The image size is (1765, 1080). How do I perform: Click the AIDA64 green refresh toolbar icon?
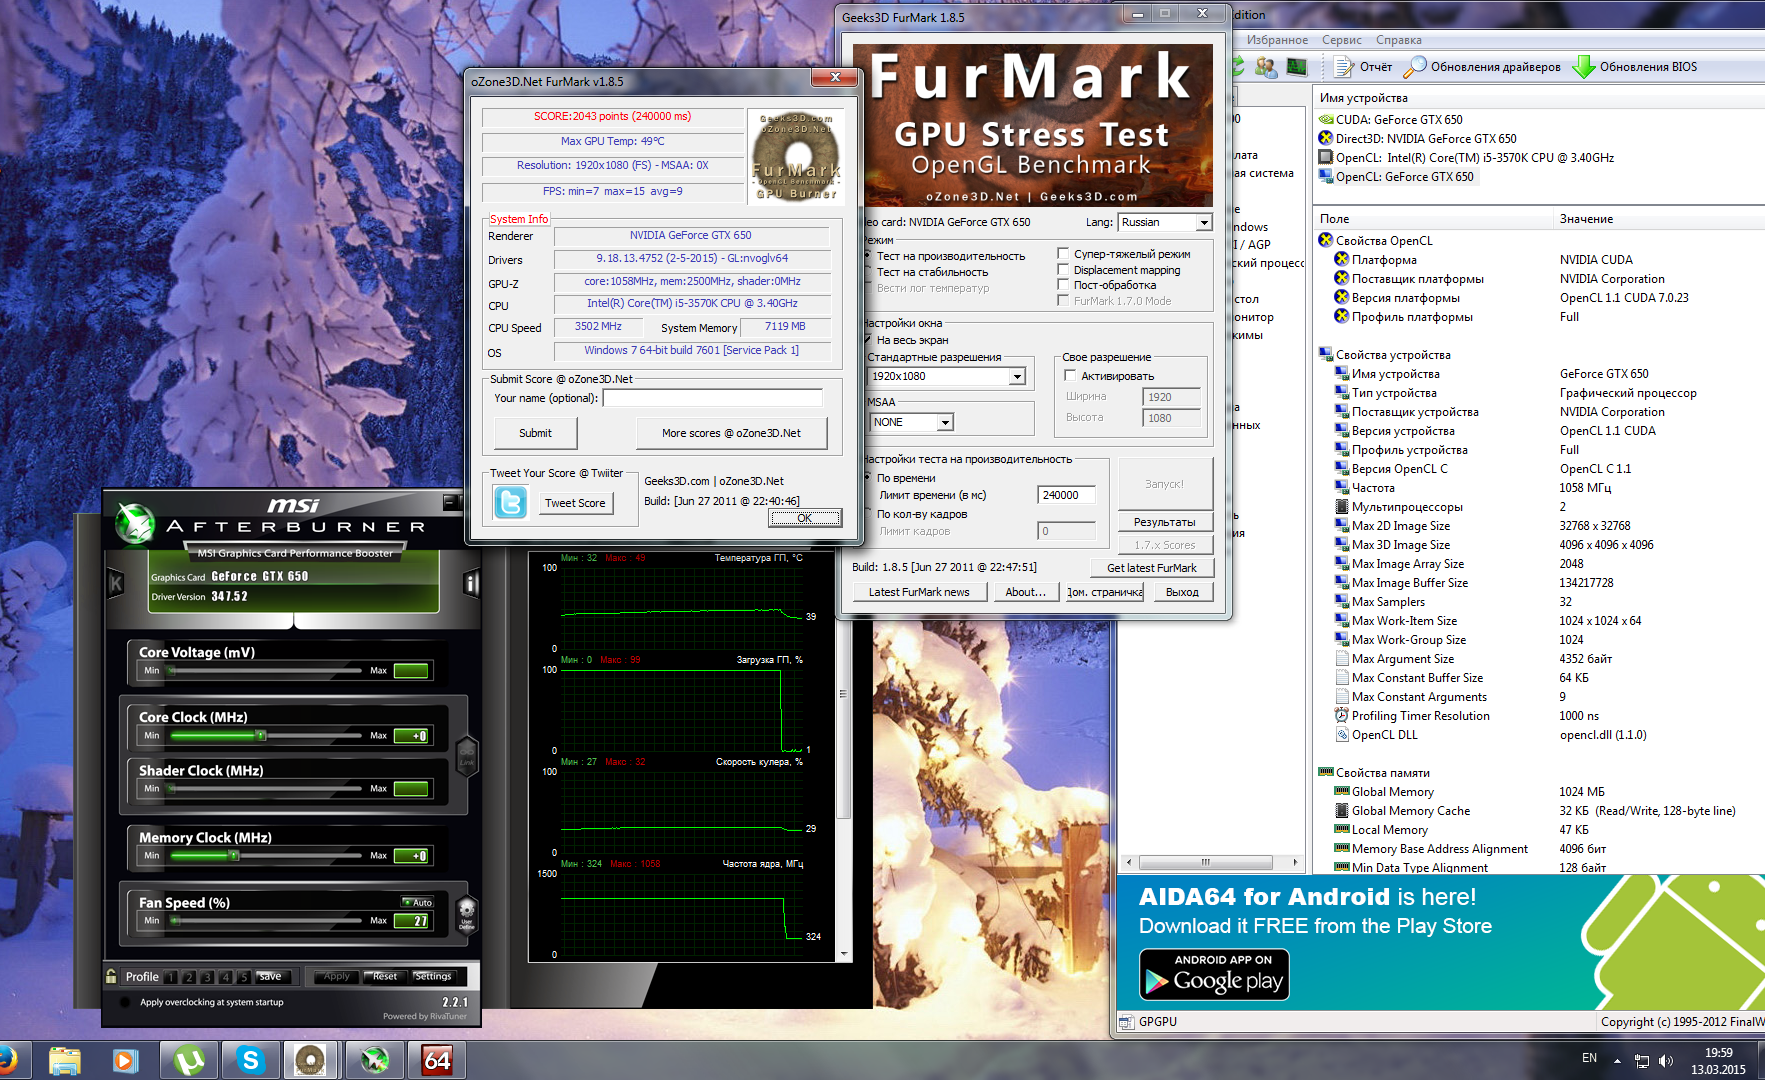pos(1238,67)
